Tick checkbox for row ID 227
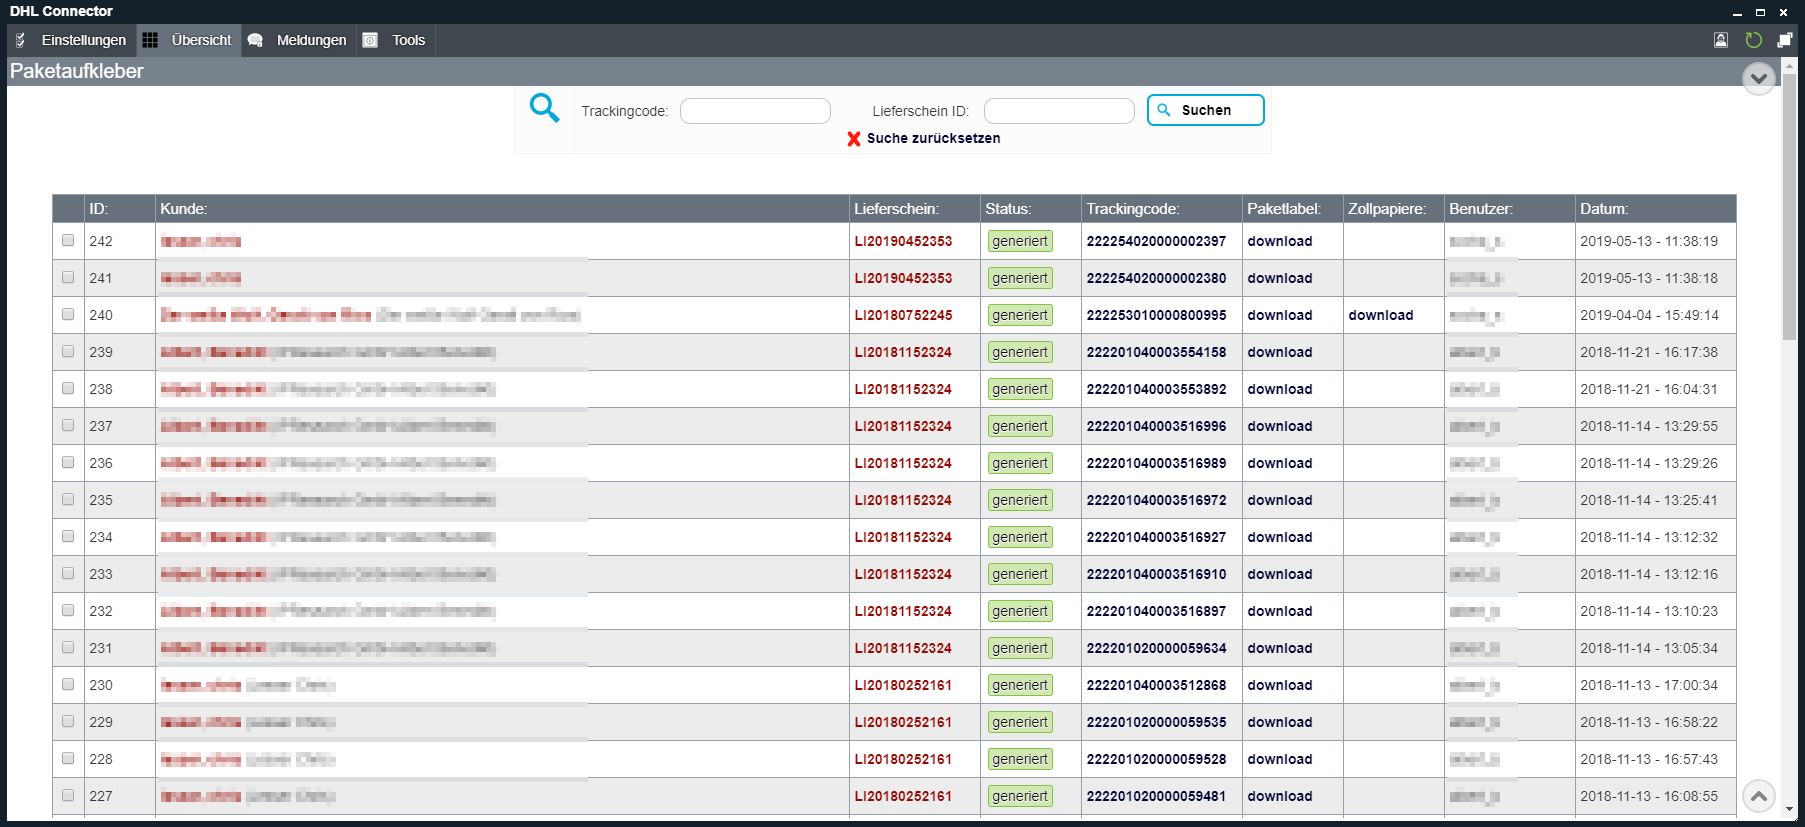Image resolution: width=1805 pixels, height=827 pixels. (x=68, y=795)
